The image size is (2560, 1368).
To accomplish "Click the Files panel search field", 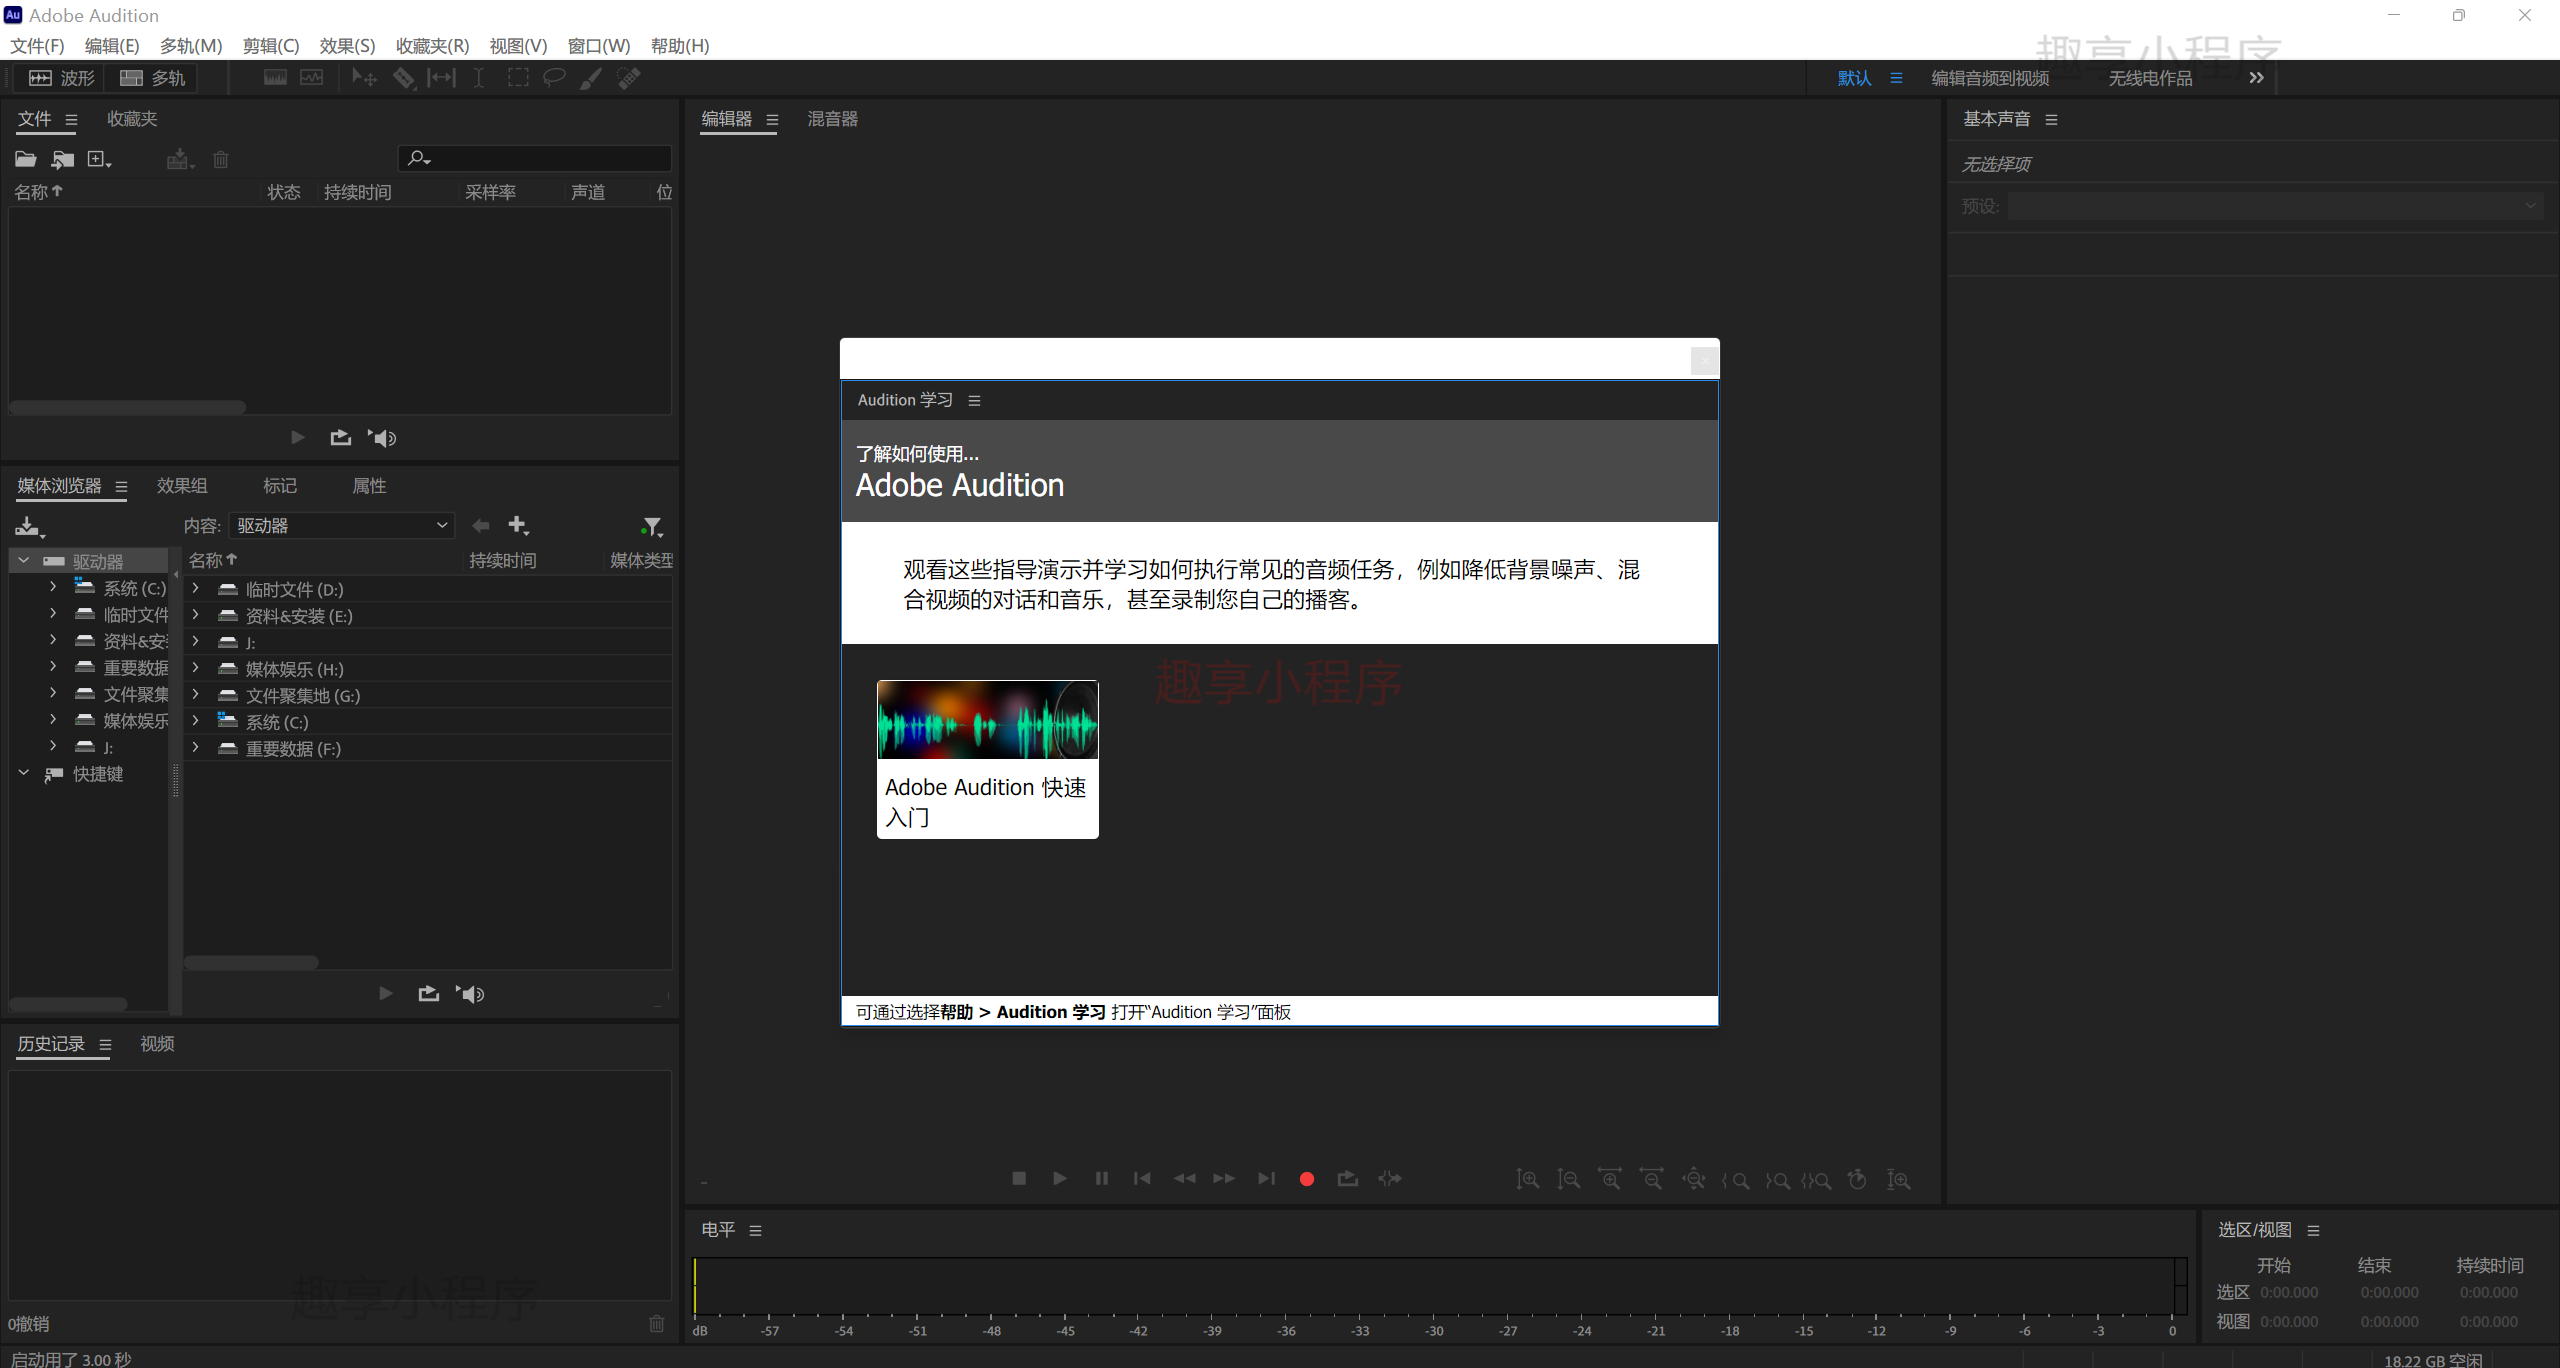I will [x=535, y=158].
